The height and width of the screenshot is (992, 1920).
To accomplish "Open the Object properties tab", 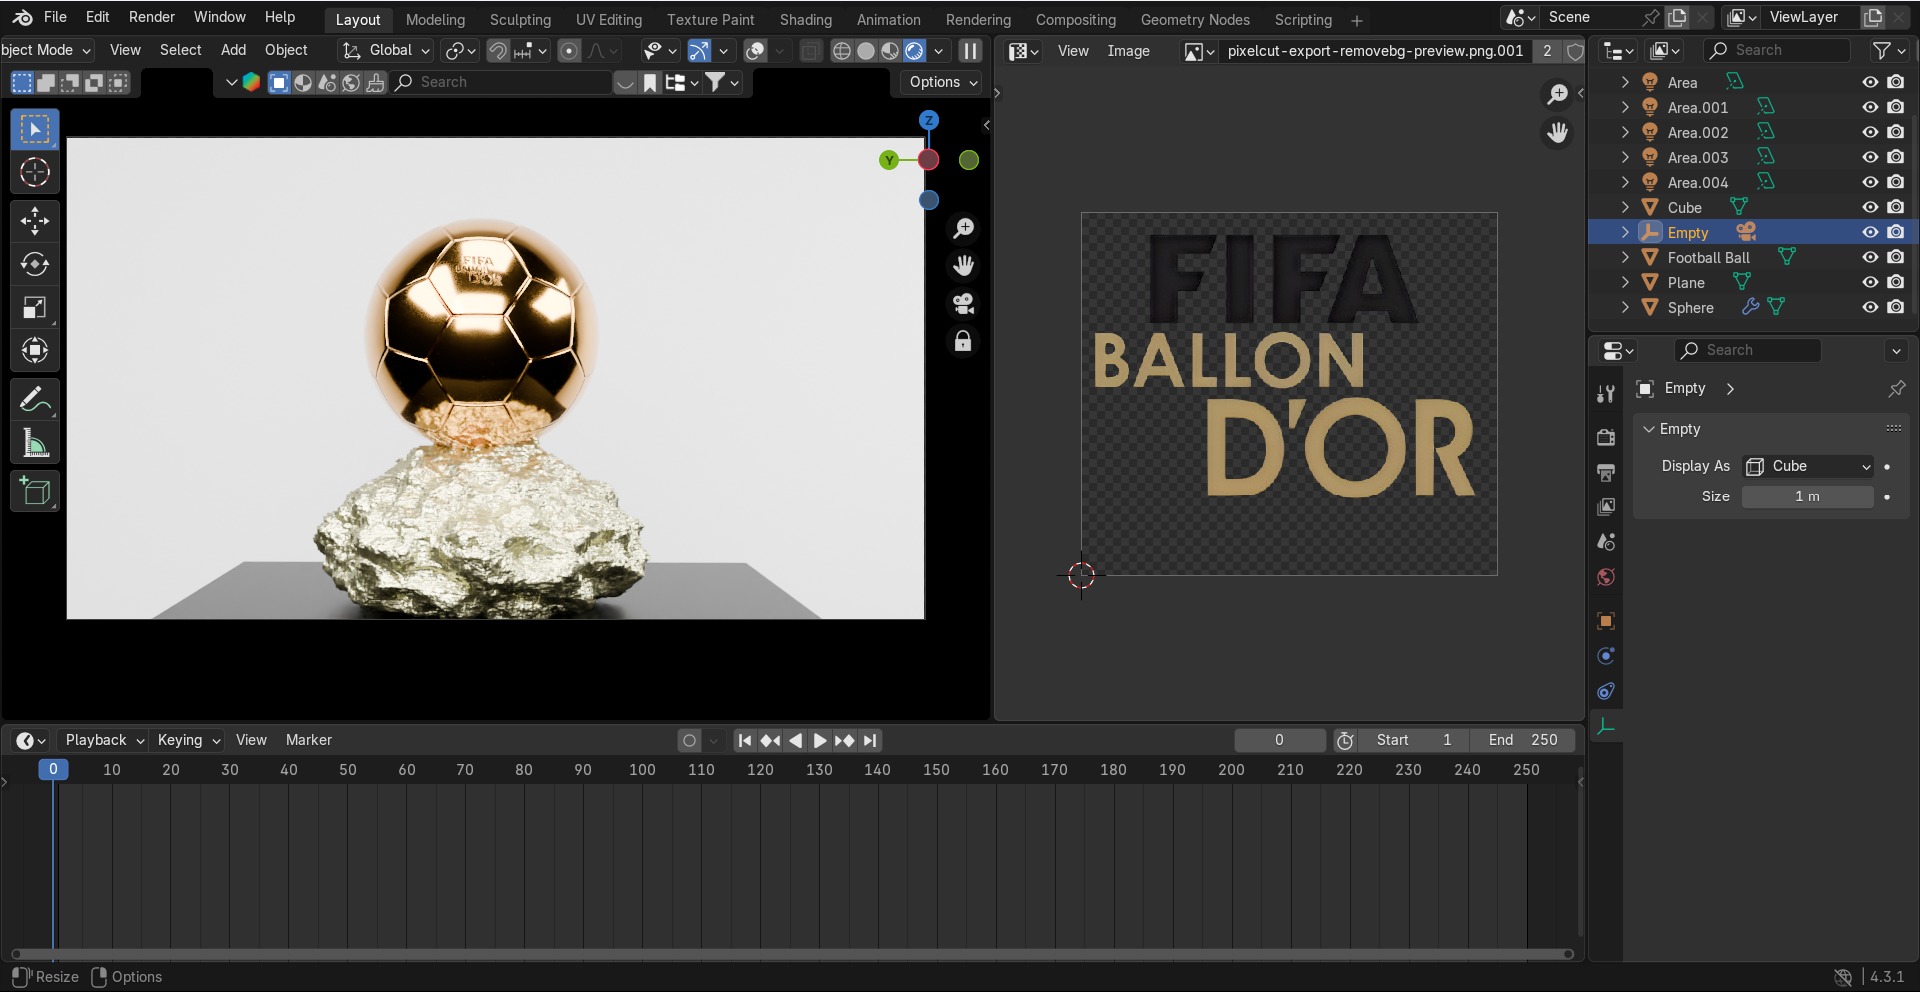I will coord(1606,621).
